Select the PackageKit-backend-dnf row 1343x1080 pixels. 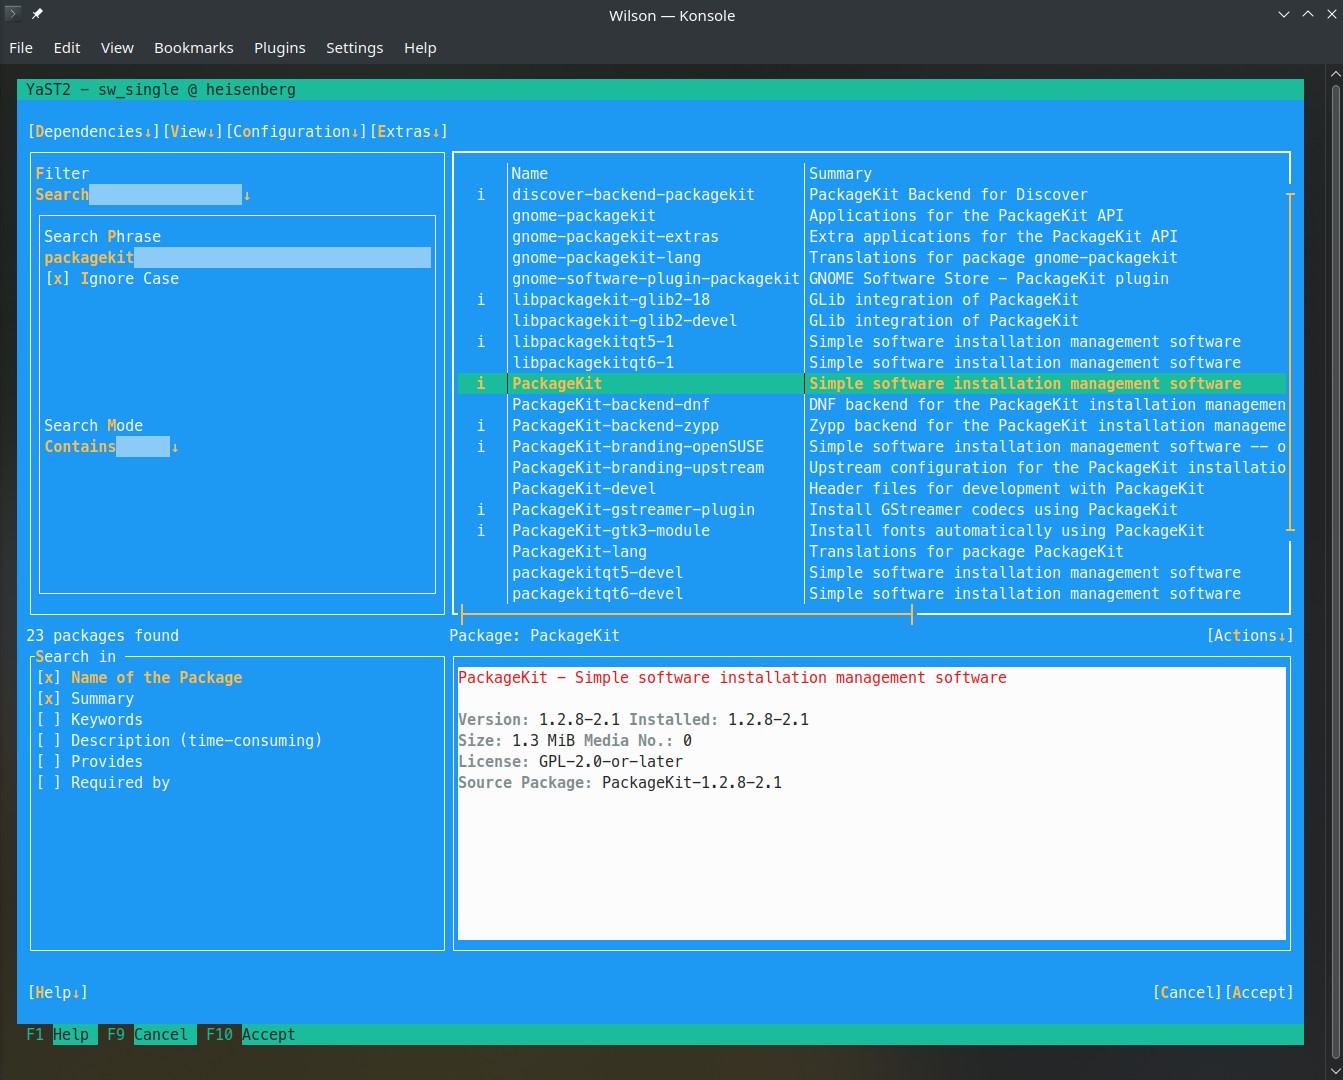871,405
